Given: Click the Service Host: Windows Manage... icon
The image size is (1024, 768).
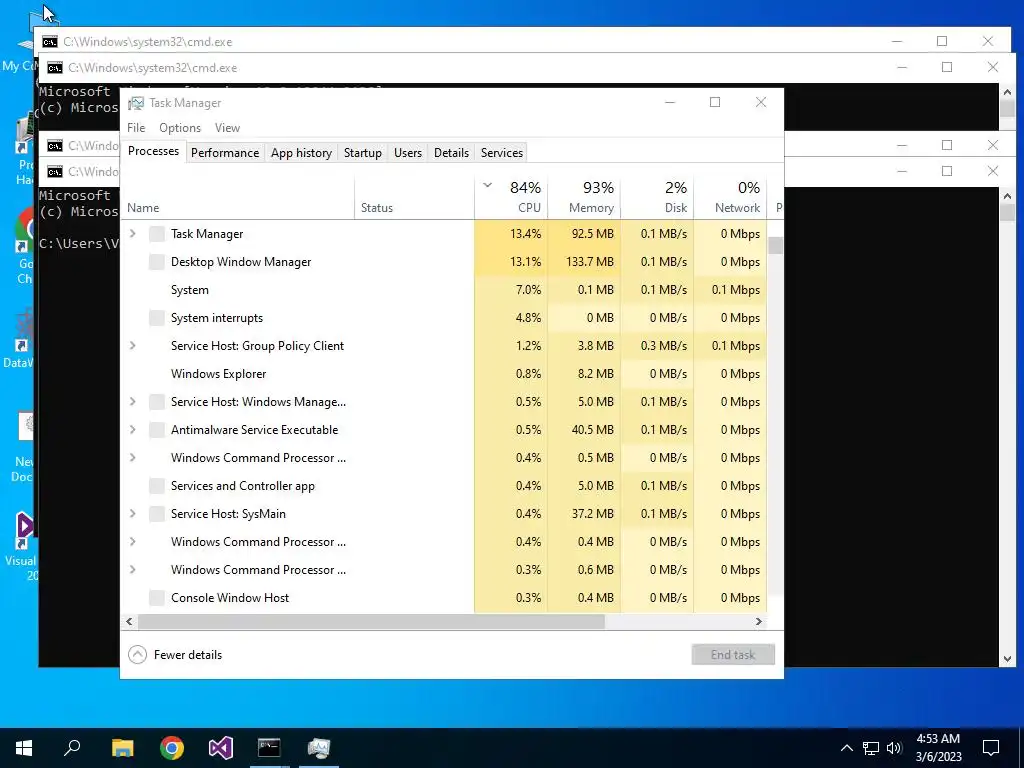Looking at the screenshot, I should click(x=157, y=402).
